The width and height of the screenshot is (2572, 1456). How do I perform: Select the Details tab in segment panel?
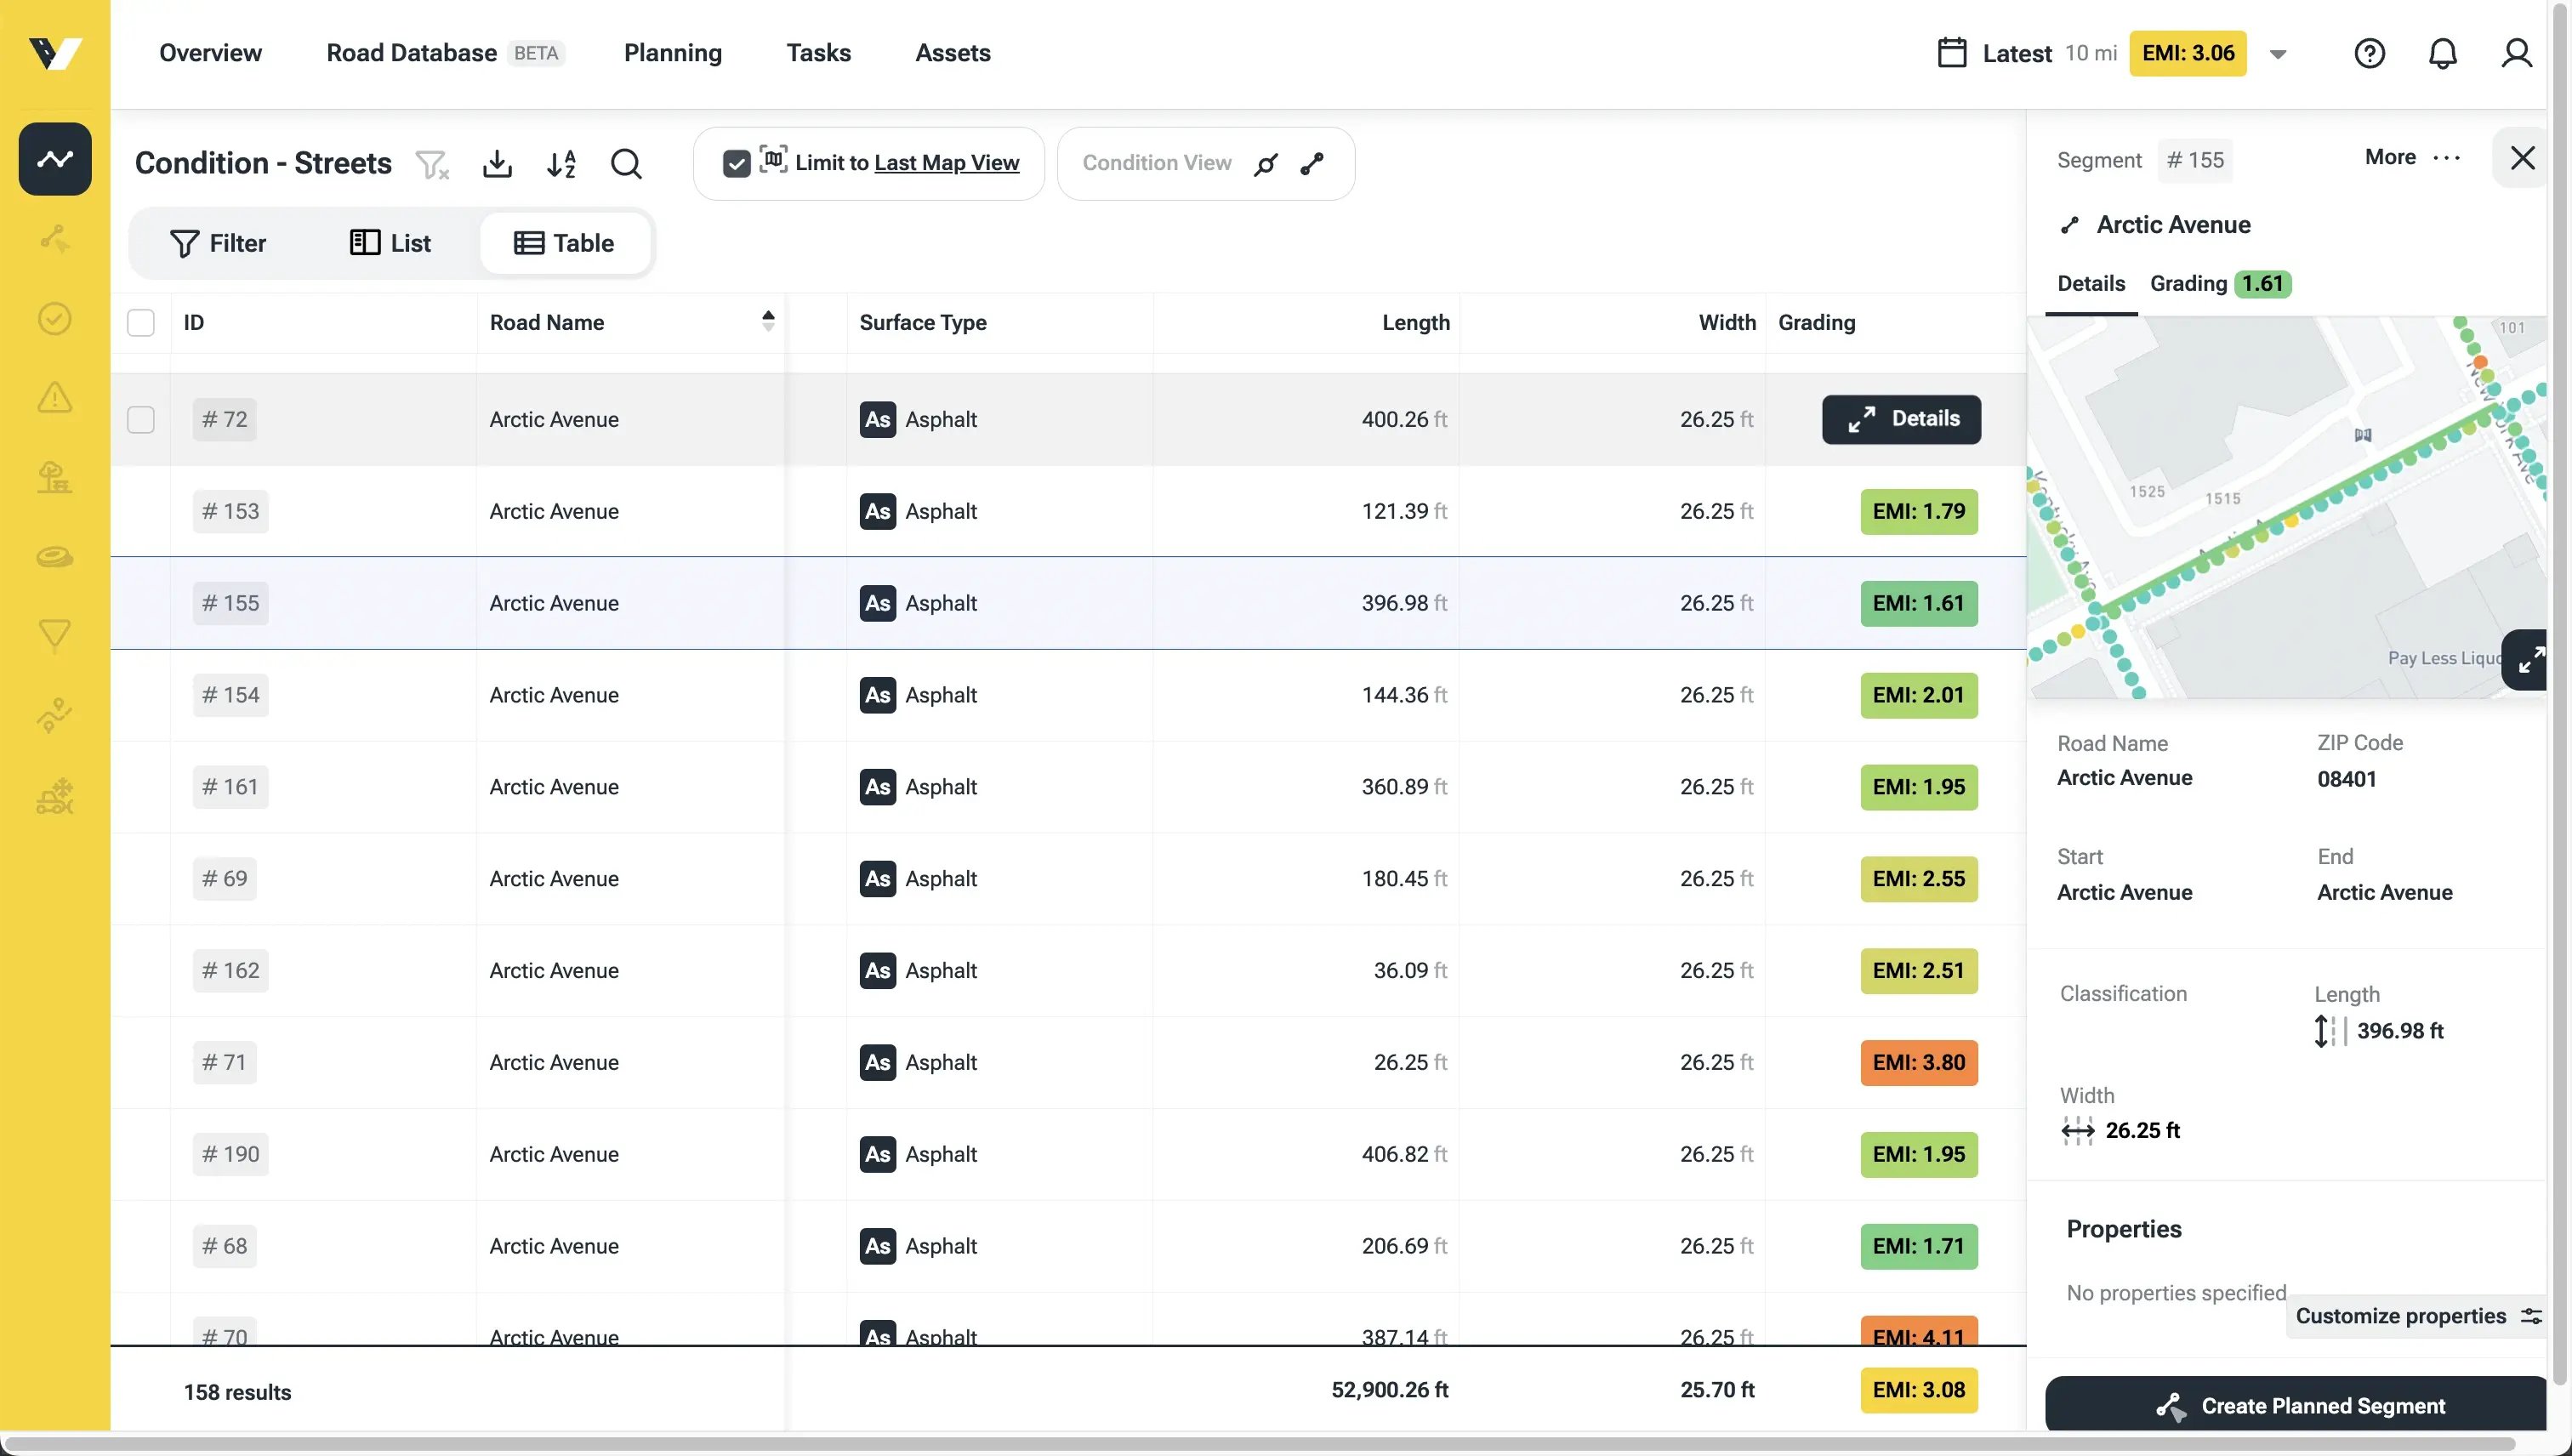point(2090,284)
